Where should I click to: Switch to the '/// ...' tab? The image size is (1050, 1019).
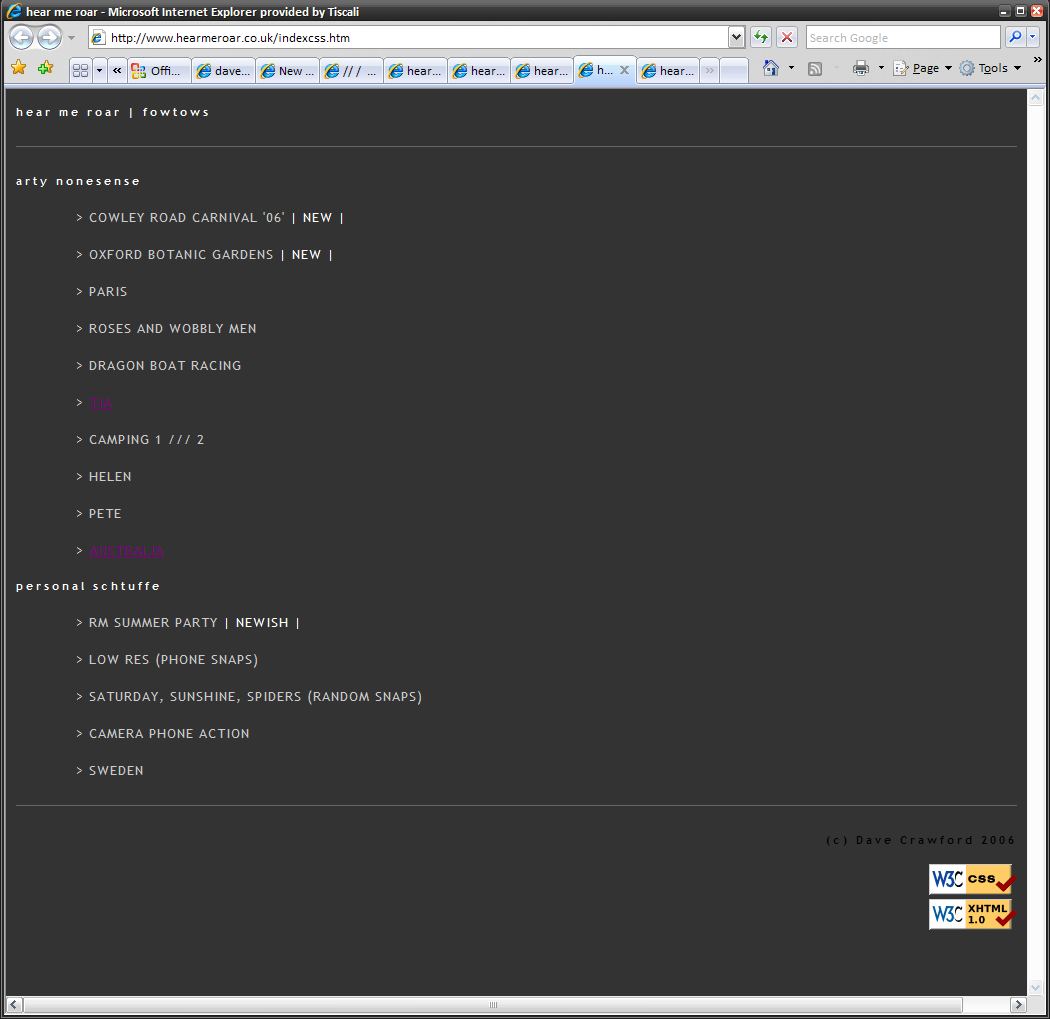click(352, 70)
